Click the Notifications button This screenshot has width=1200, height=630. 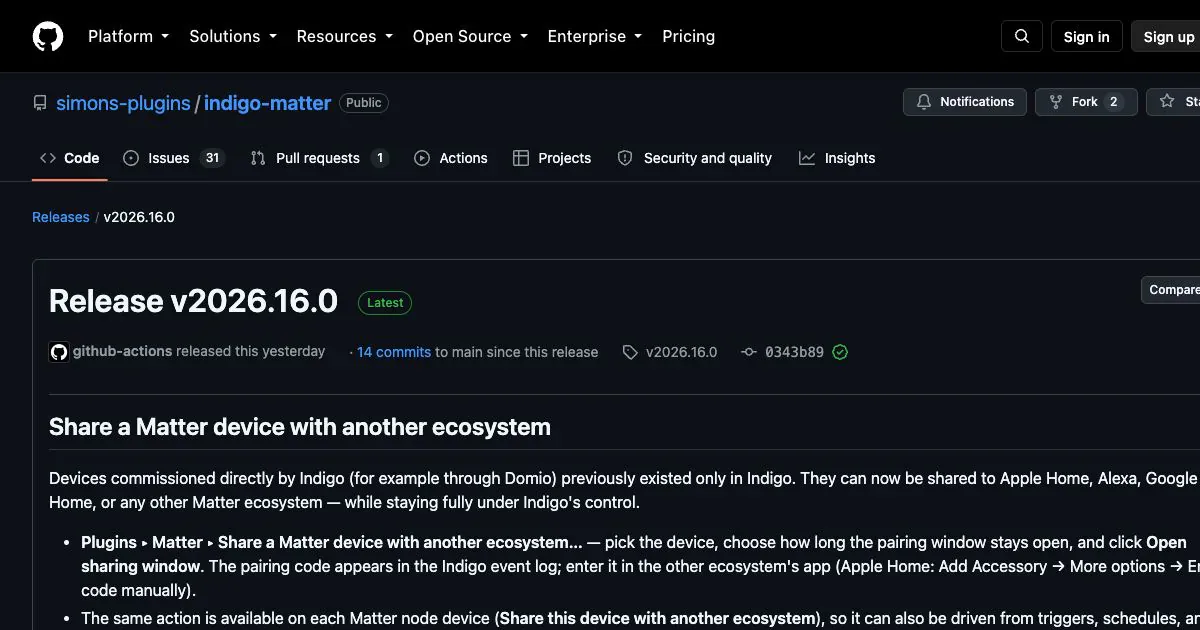pos(965,102)
